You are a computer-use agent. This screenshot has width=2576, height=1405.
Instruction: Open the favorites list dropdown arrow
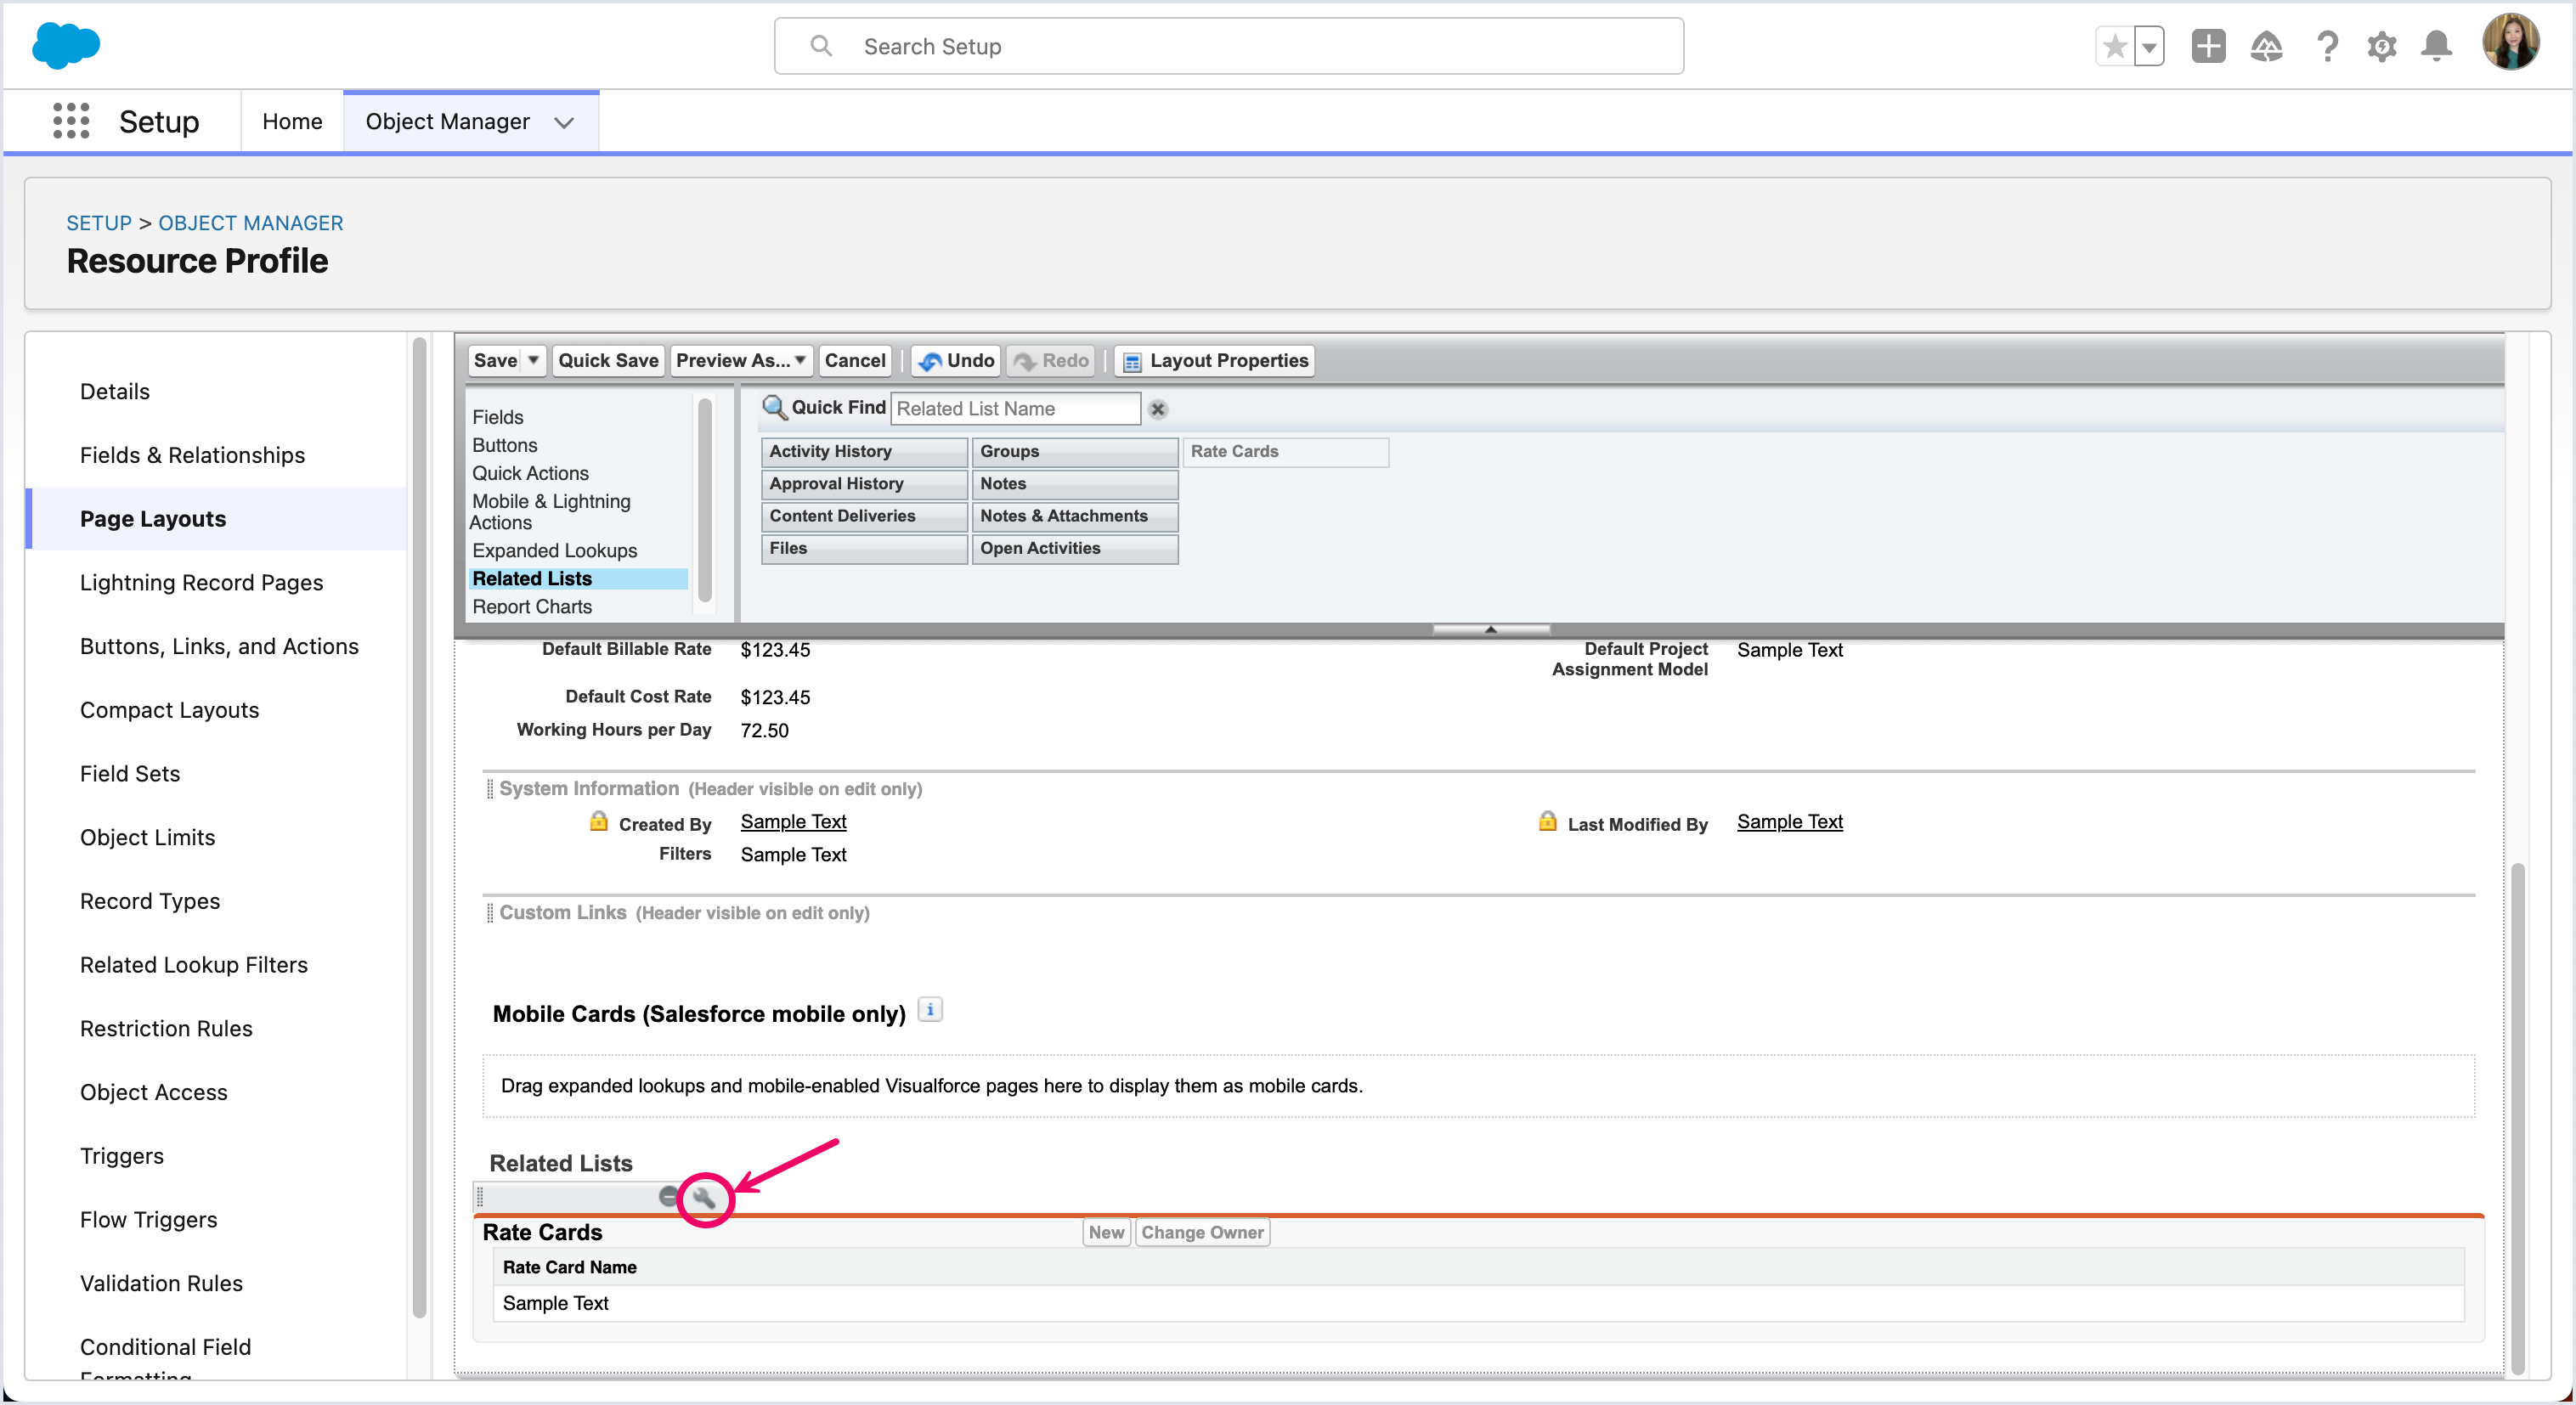point(2149,46)
